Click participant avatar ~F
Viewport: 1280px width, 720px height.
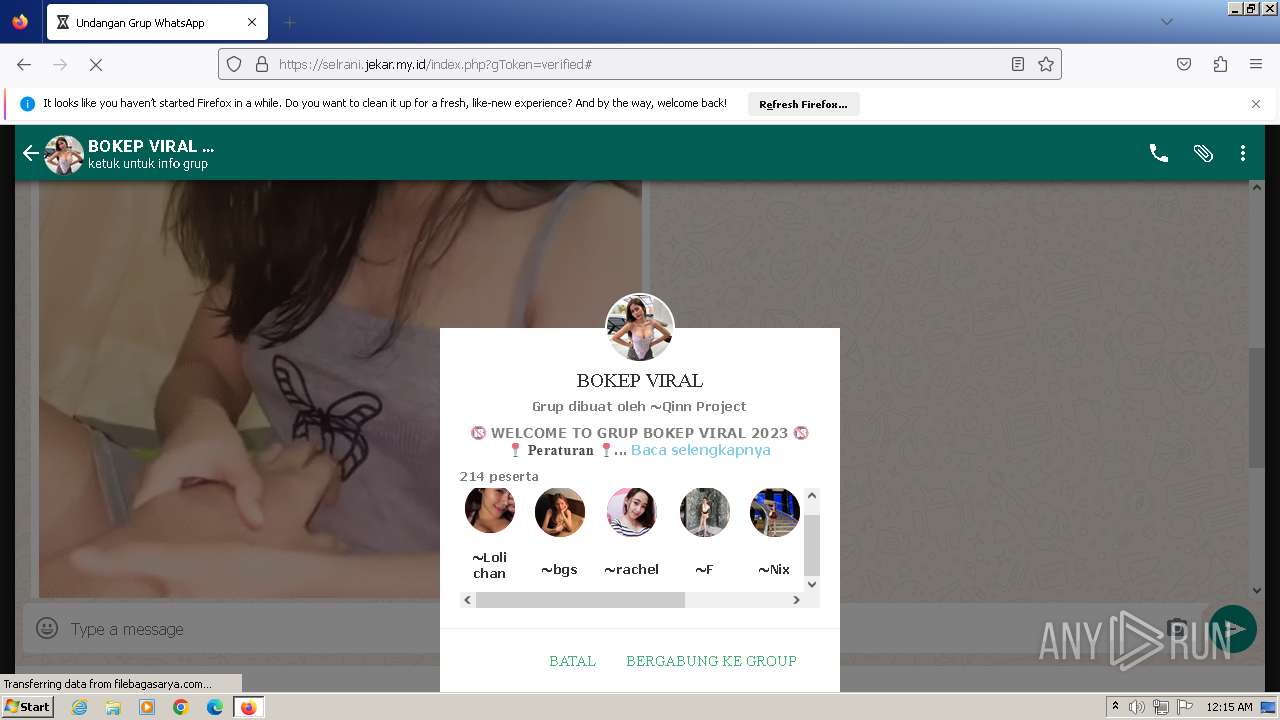(x=705, y=512)
